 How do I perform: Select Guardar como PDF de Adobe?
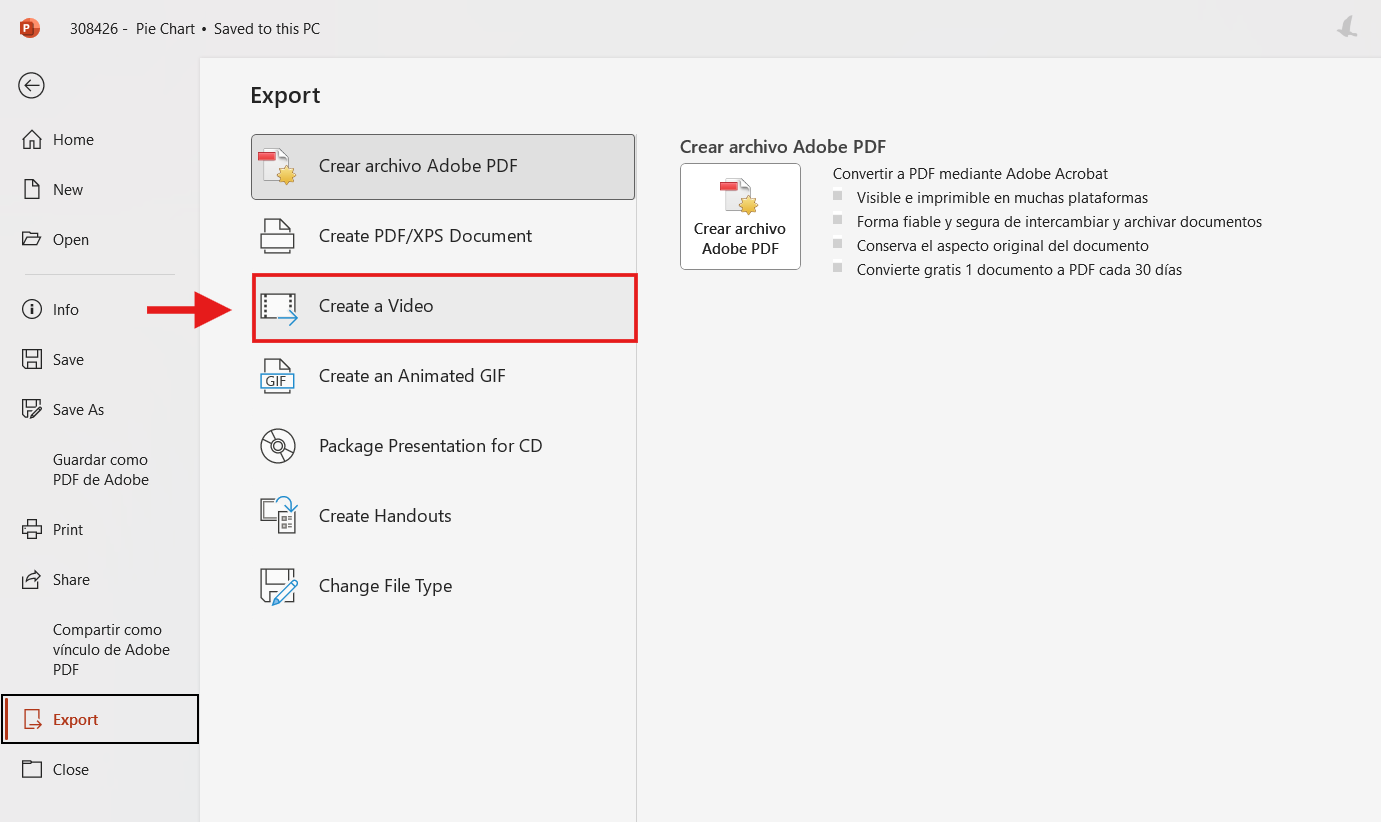pyautogui.click(x=100, y=470)
